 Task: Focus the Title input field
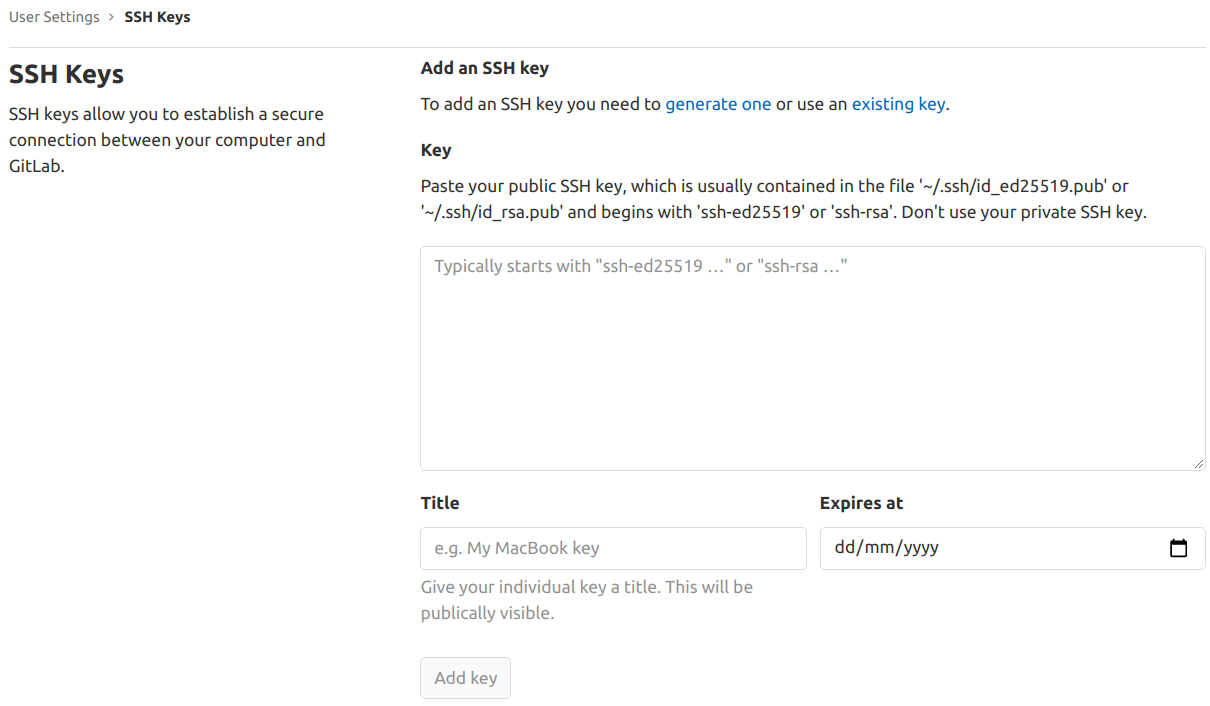612,548
